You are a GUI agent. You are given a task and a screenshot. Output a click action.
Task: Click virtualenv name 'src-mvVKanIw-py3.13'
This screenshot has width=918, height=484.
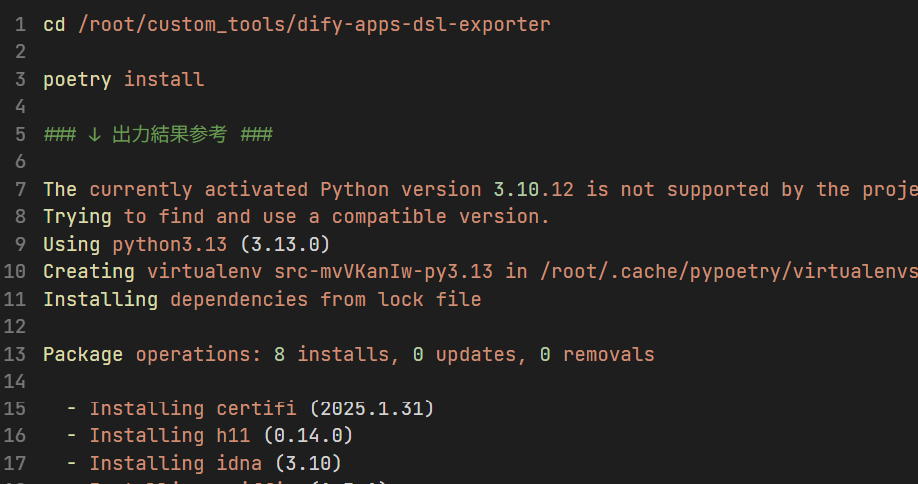pos(389,272)
